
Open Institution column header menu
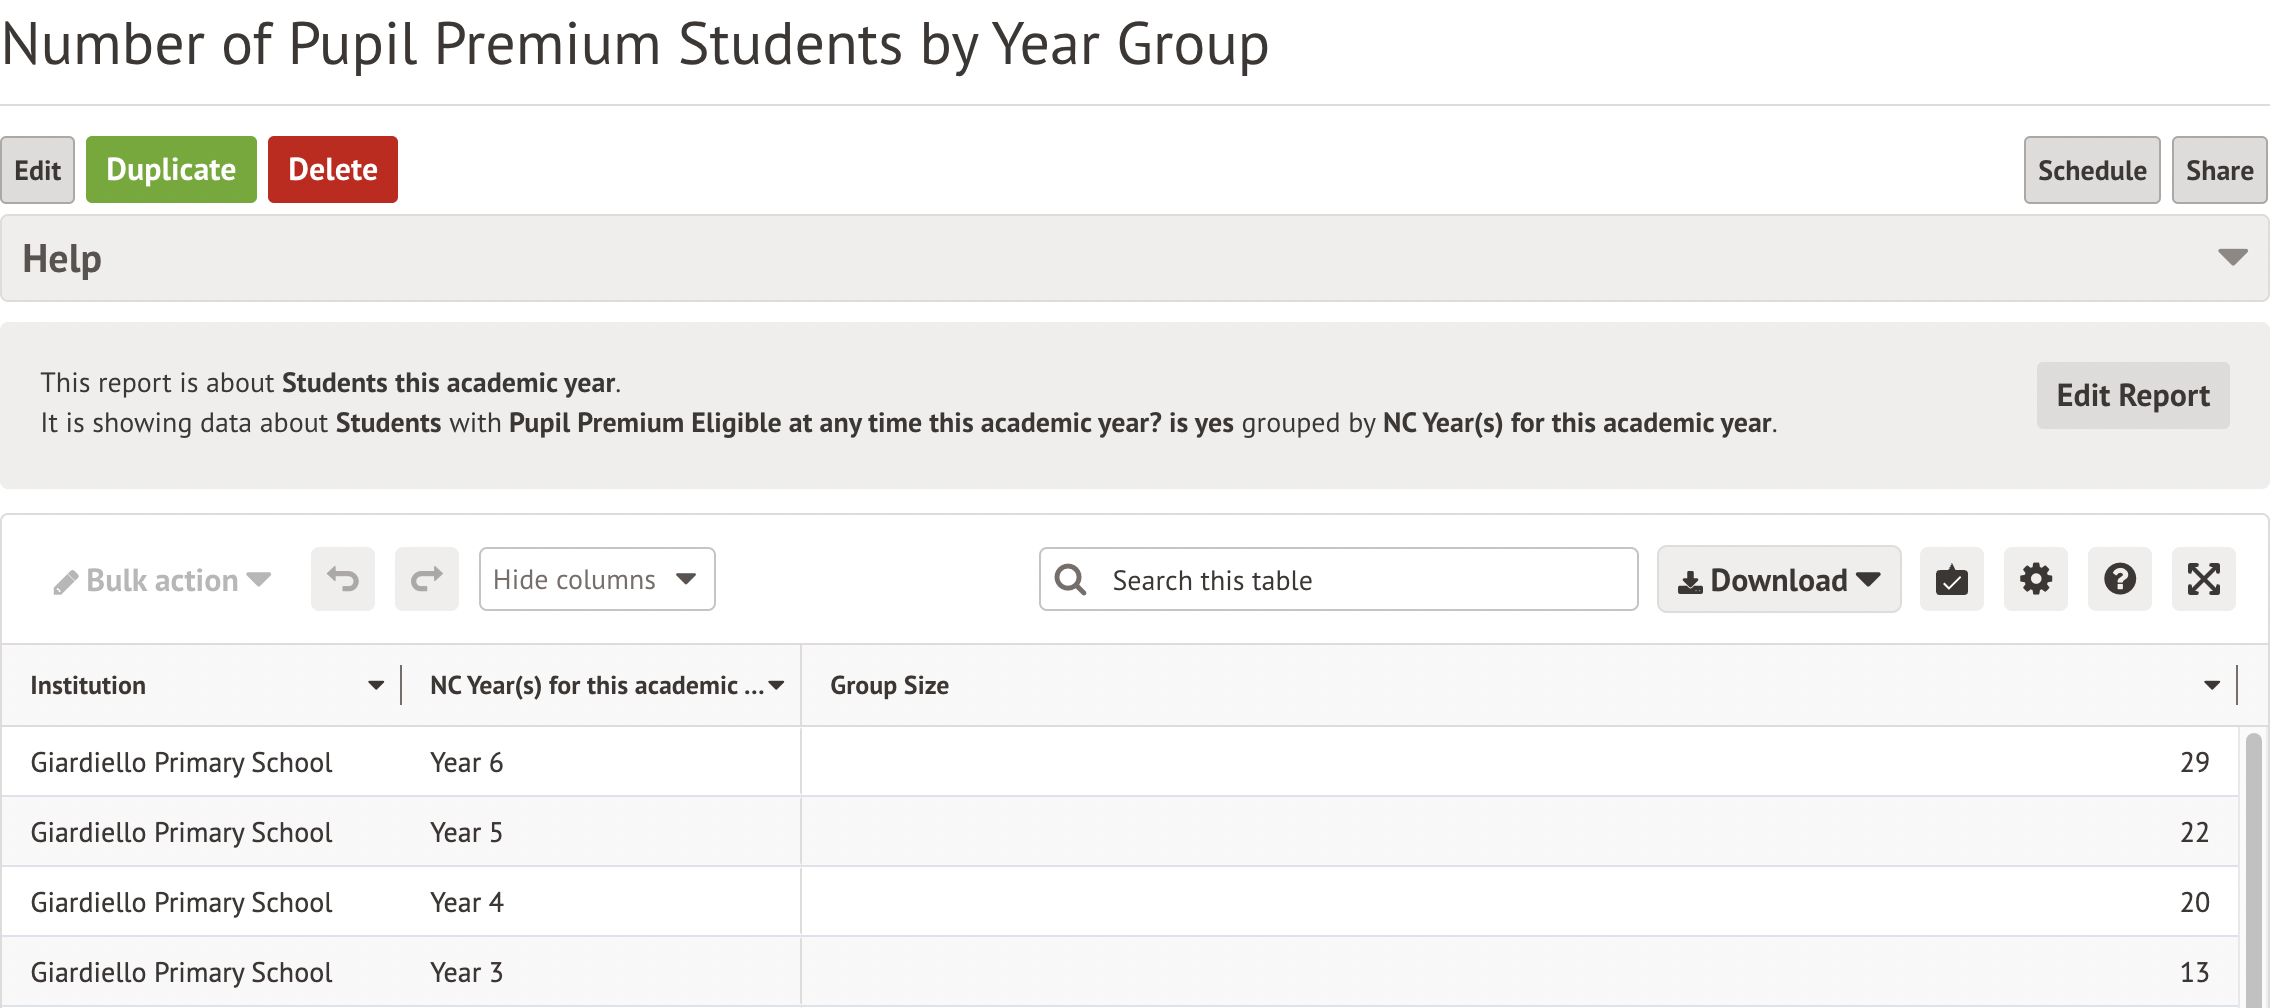tap(376, 686)
